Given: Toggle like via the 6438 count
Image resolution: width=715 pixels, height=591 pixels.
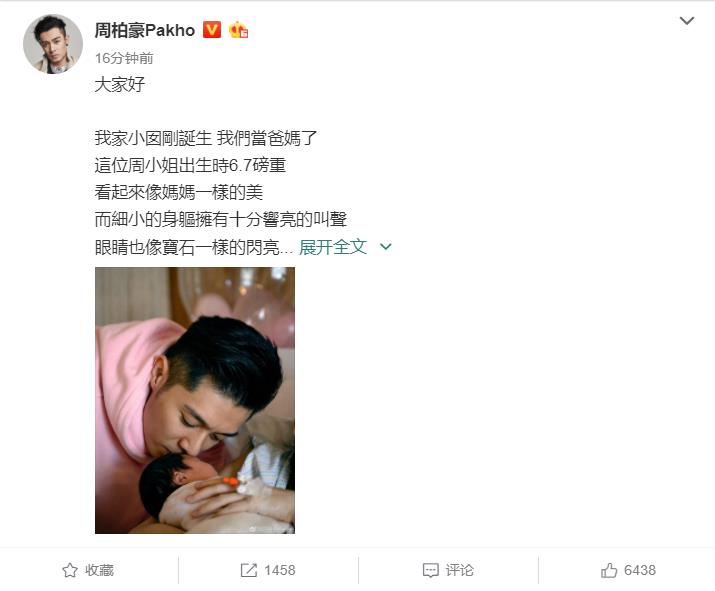Looking at the screenshot, I should tap(640, 570).
